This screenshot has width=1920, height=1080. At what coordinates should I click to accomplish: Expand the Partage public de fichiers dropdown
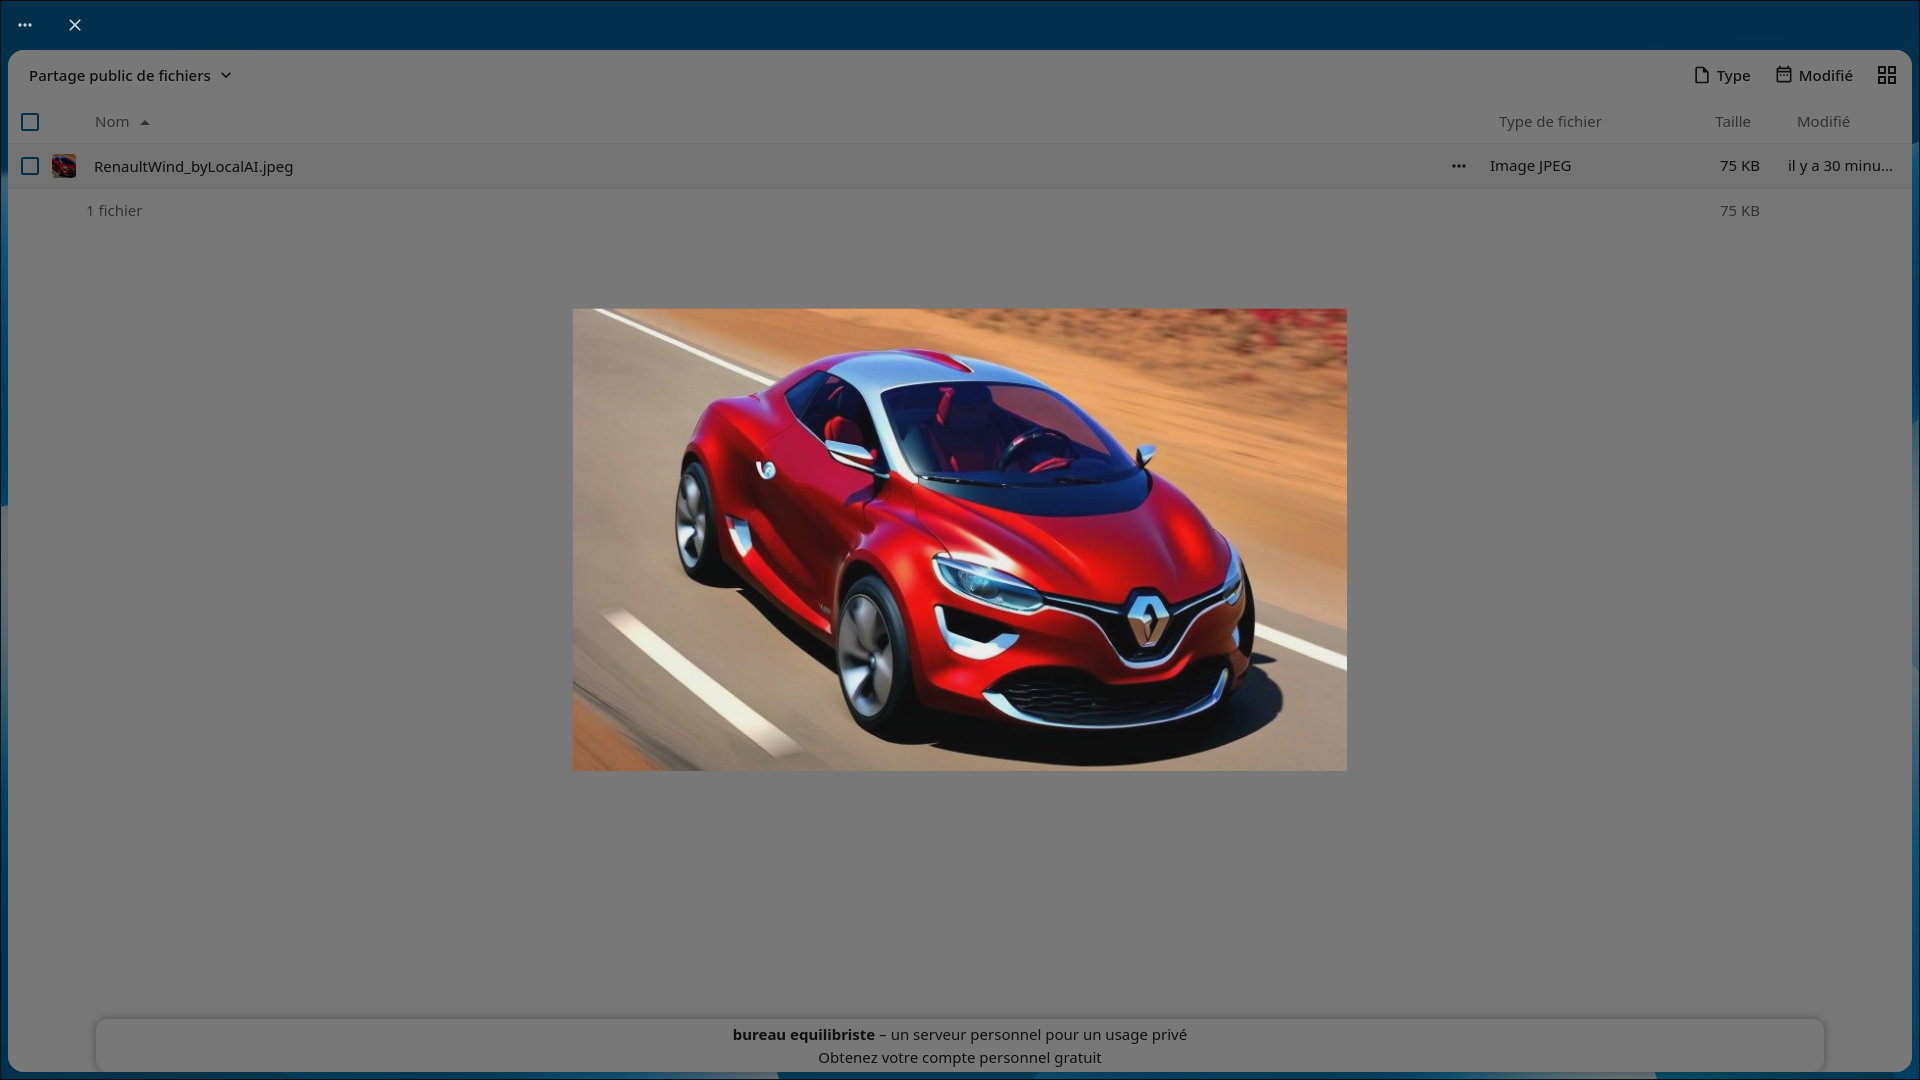click(x=131, y=76)
